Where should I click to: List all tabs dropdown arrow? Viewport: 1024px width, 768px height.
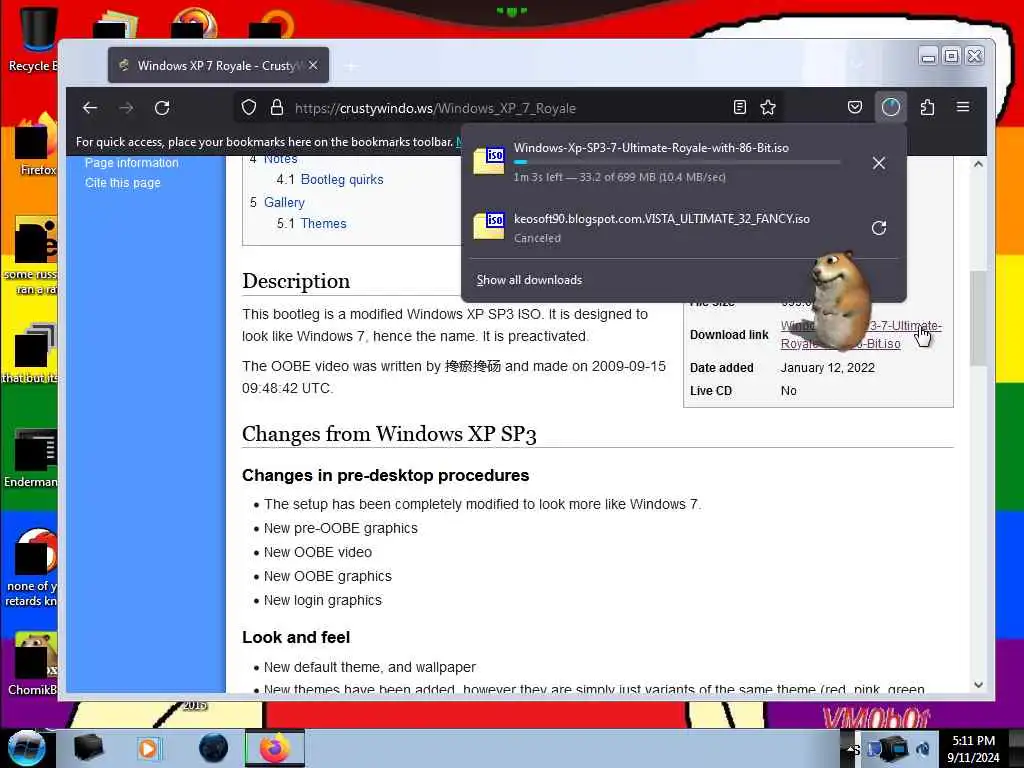(x=857, y=65)
